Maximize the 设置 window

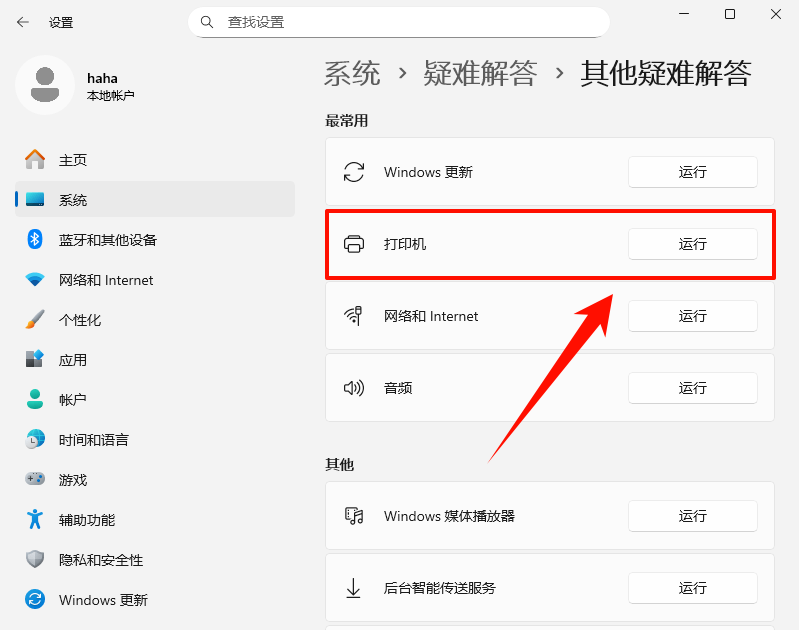(730, 14)
